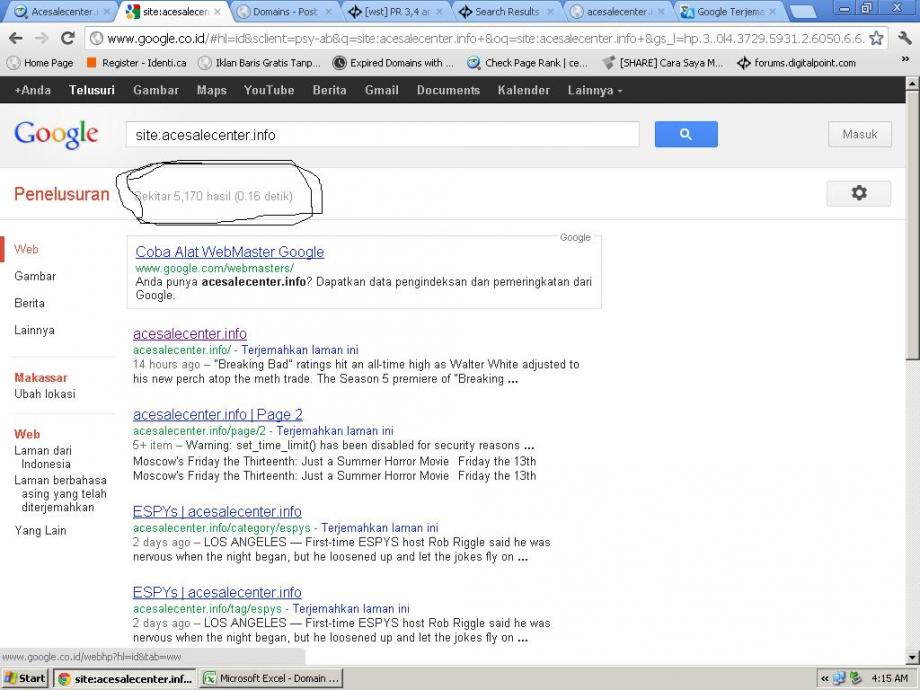Bookmark this page with the star icon
The image size is (920, 690).
pyautogui.click(x=876, y=39)
